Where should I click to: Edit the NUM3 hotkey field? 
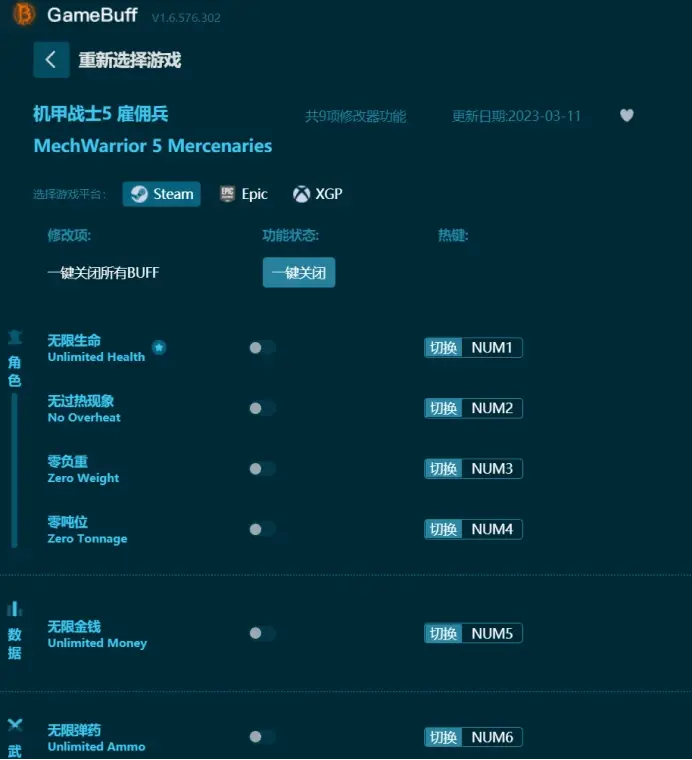pos(492,469)
